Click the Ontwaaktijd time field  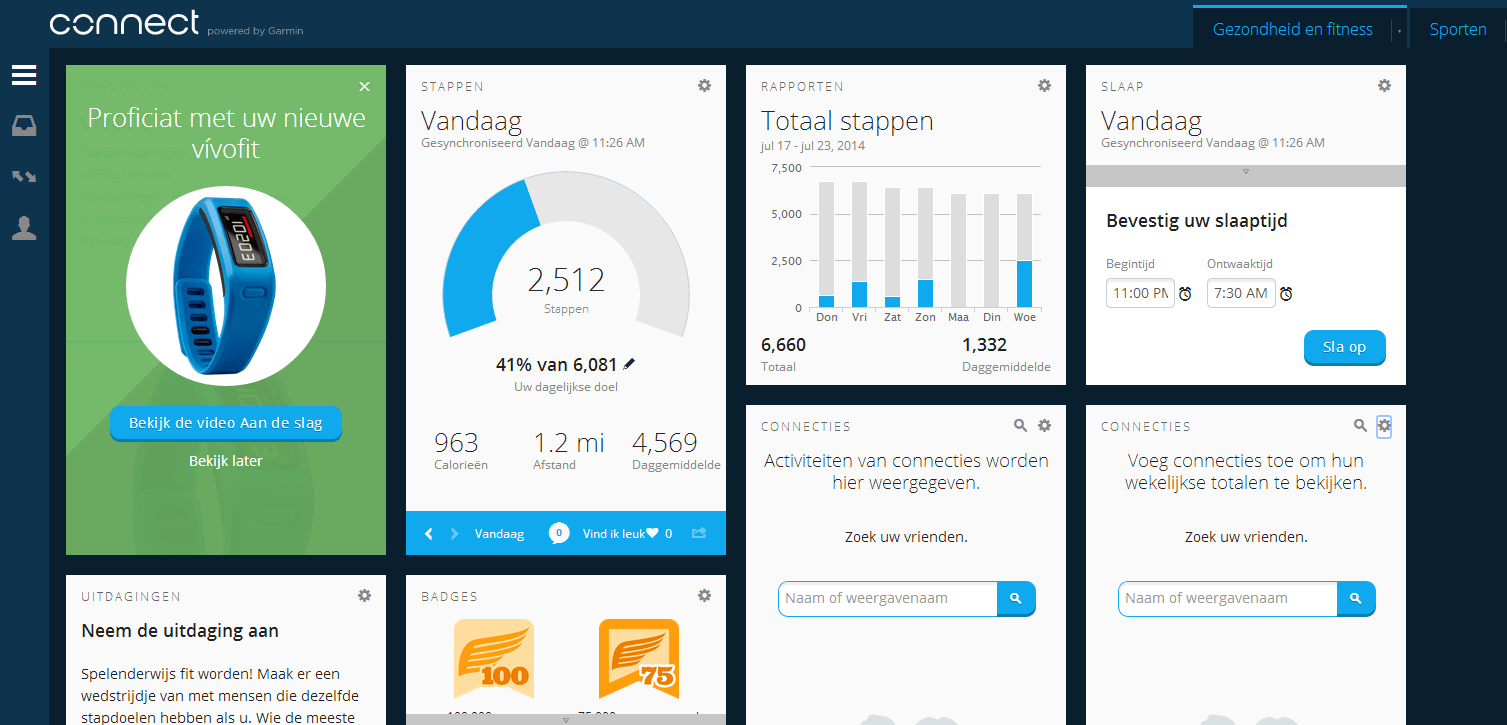pyautogui.click(x=1241, y=293)
